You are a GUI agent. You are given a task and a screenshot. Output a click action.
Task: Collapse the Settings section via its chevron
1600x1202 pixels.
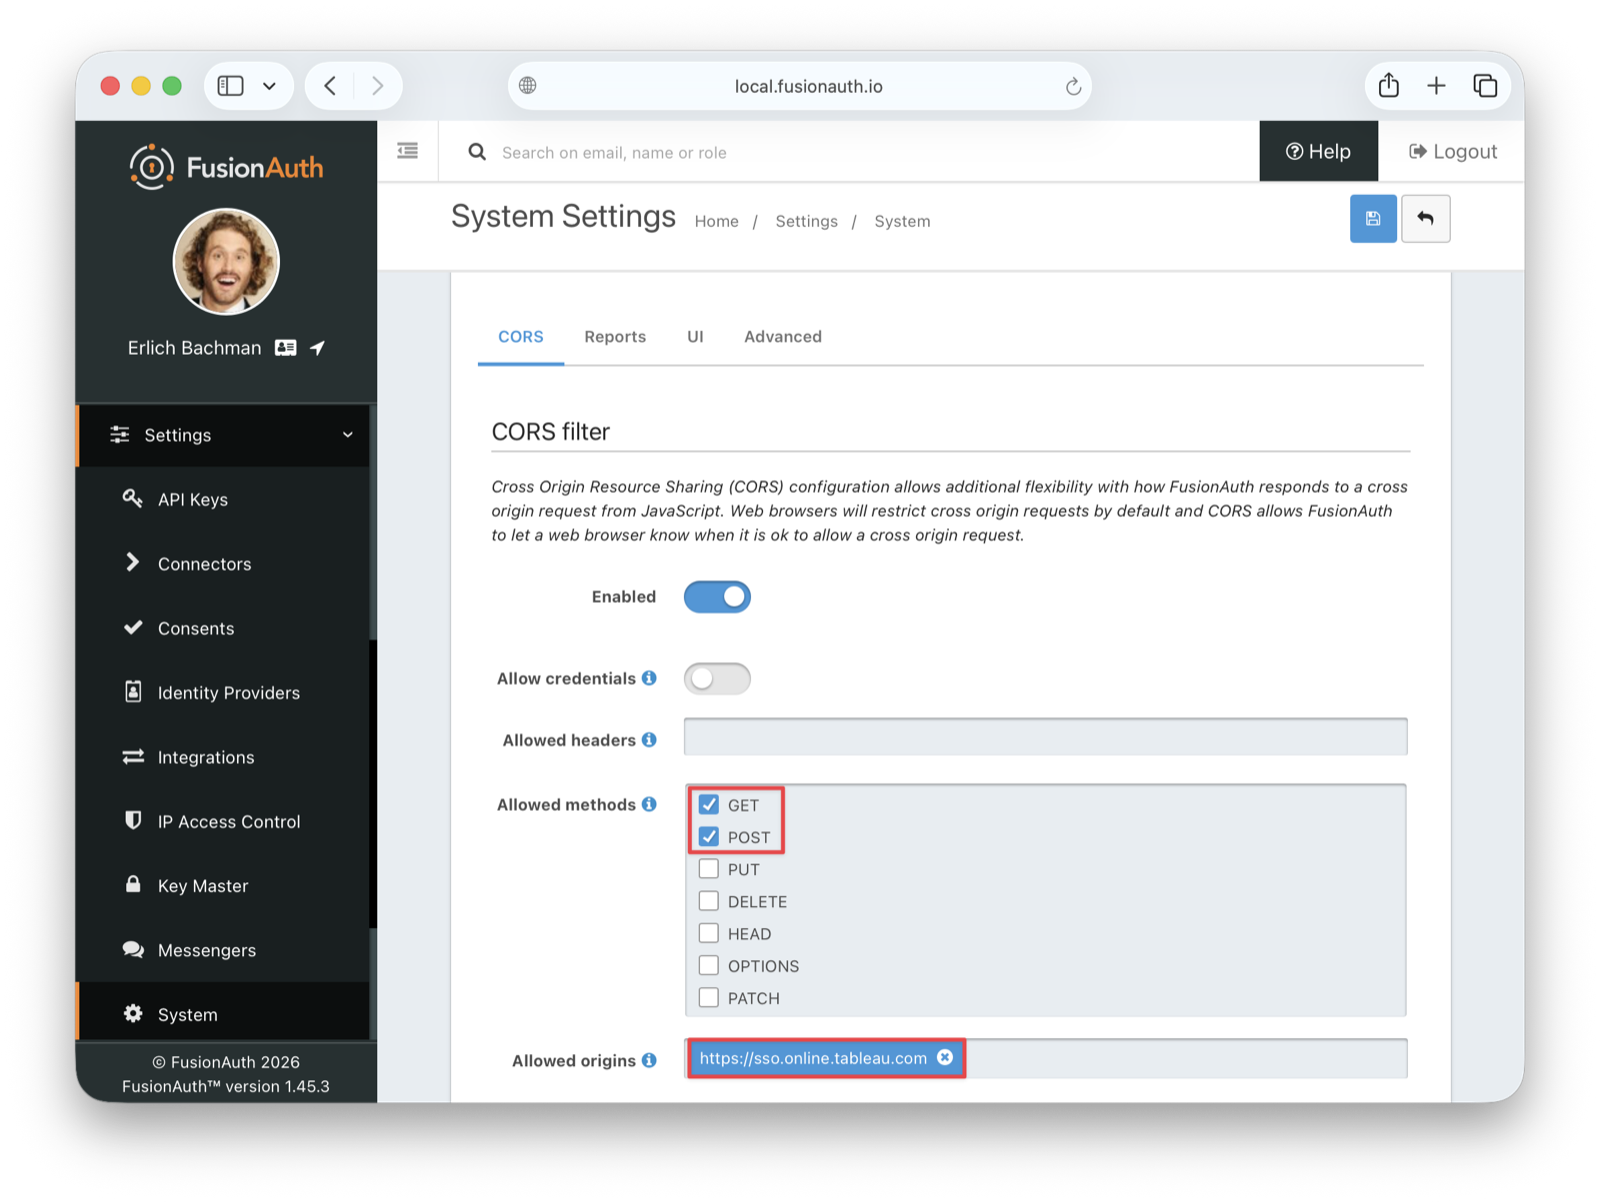pos(347,435)
